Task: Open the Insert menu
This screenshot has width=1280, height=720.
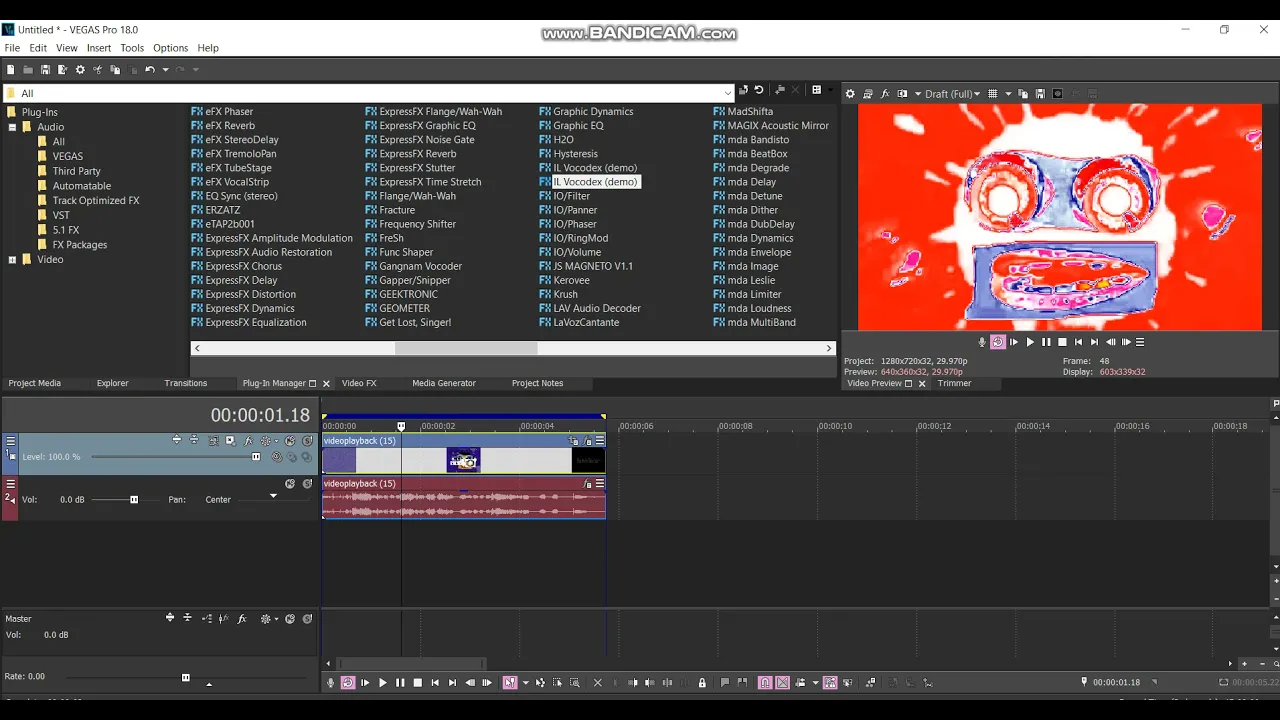Action: coord(99,48)
